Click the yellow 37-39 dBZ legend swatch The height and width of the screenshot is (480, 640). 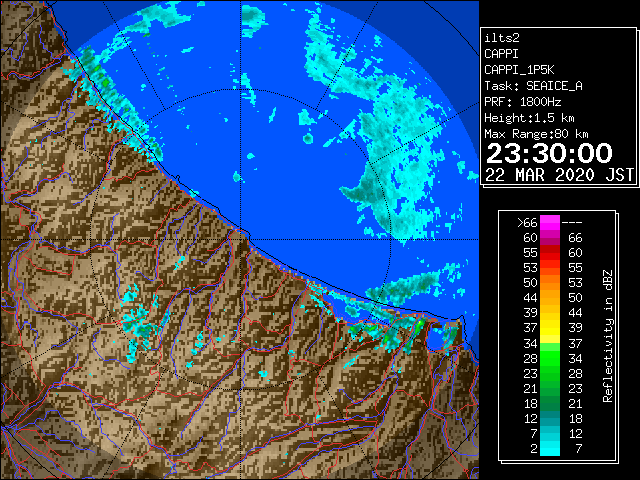click(550, 328)
